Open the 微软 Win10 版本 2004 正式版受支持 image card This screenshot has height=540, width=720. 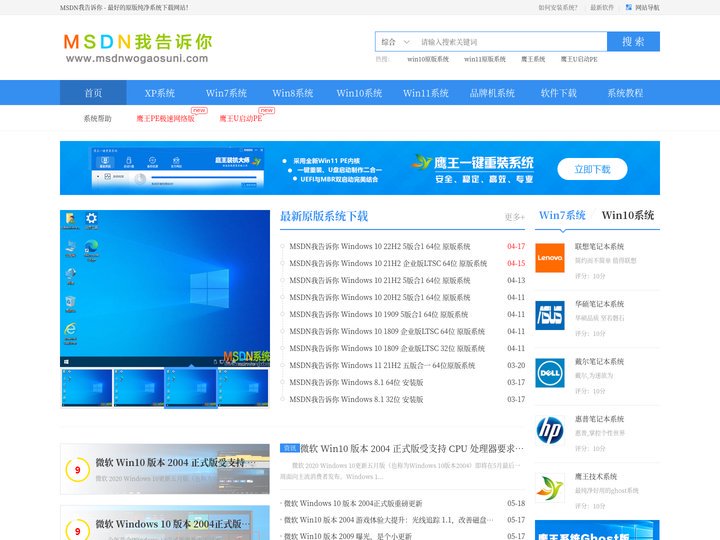coord(165,469)
